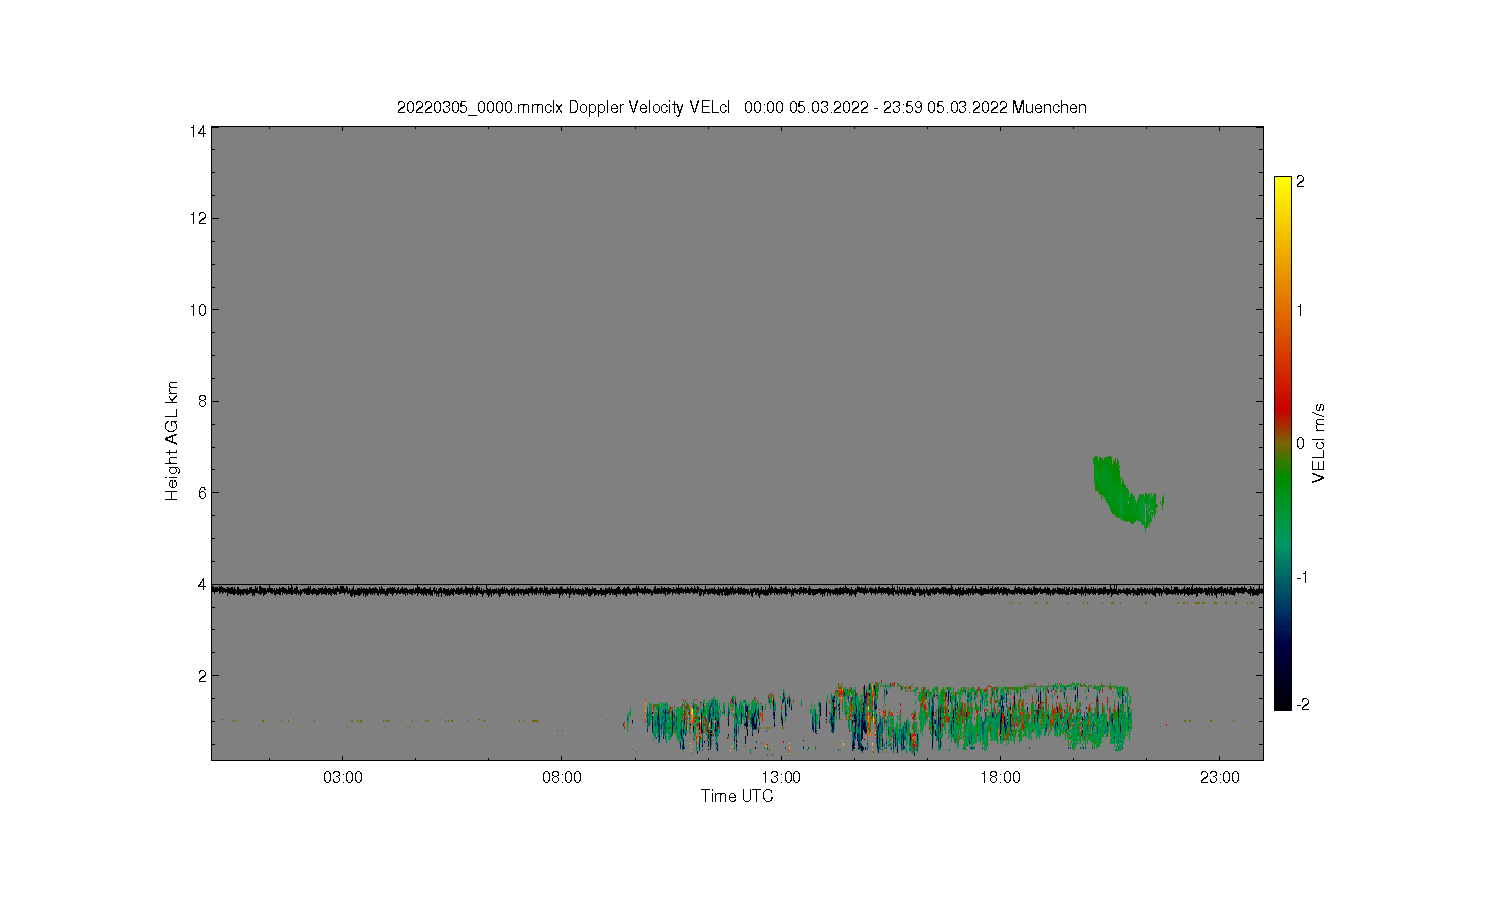Click the black horizontal line near 4 km

[x=737, y=591]
